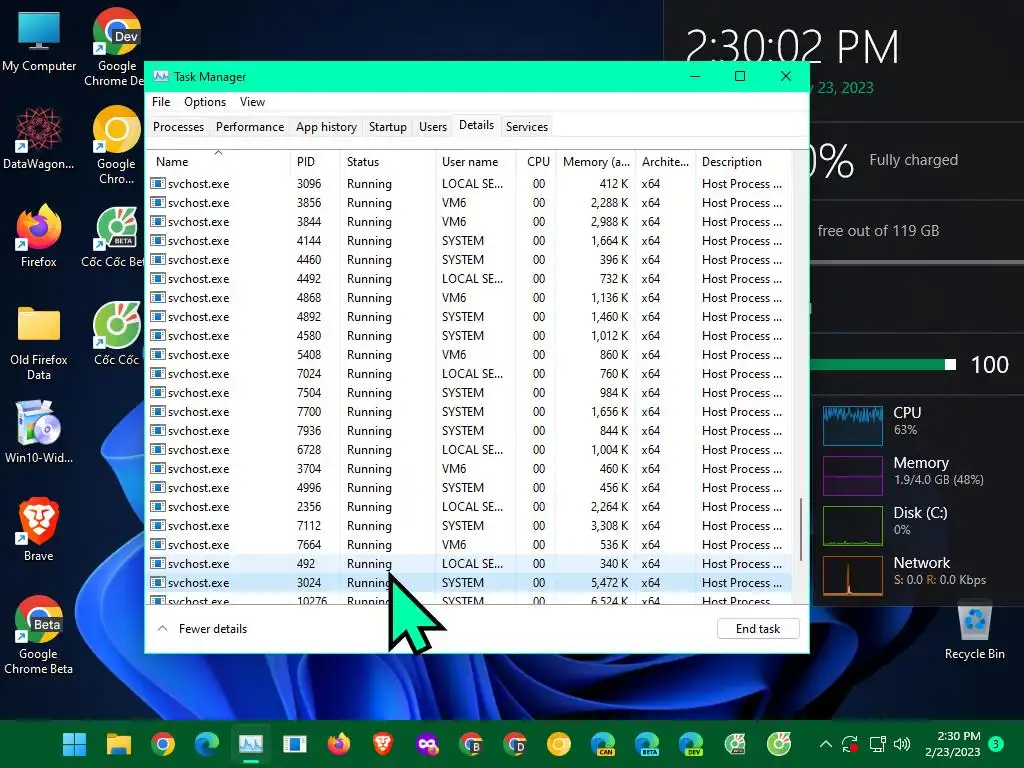Open Chrome Dev from the taskbar
The image size is (1024, 768).
pos(515,743)
